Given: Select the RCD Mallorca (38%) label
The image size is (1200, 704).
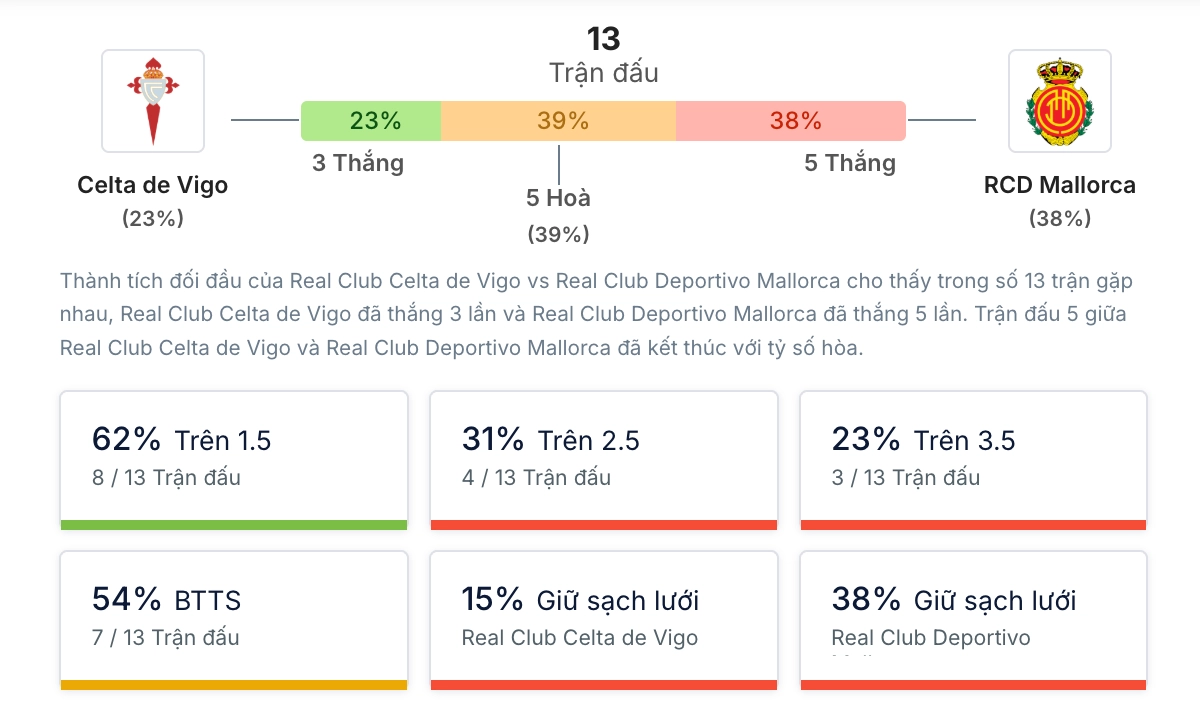Looking at the screenshot, I should [x=1059, y=198].
